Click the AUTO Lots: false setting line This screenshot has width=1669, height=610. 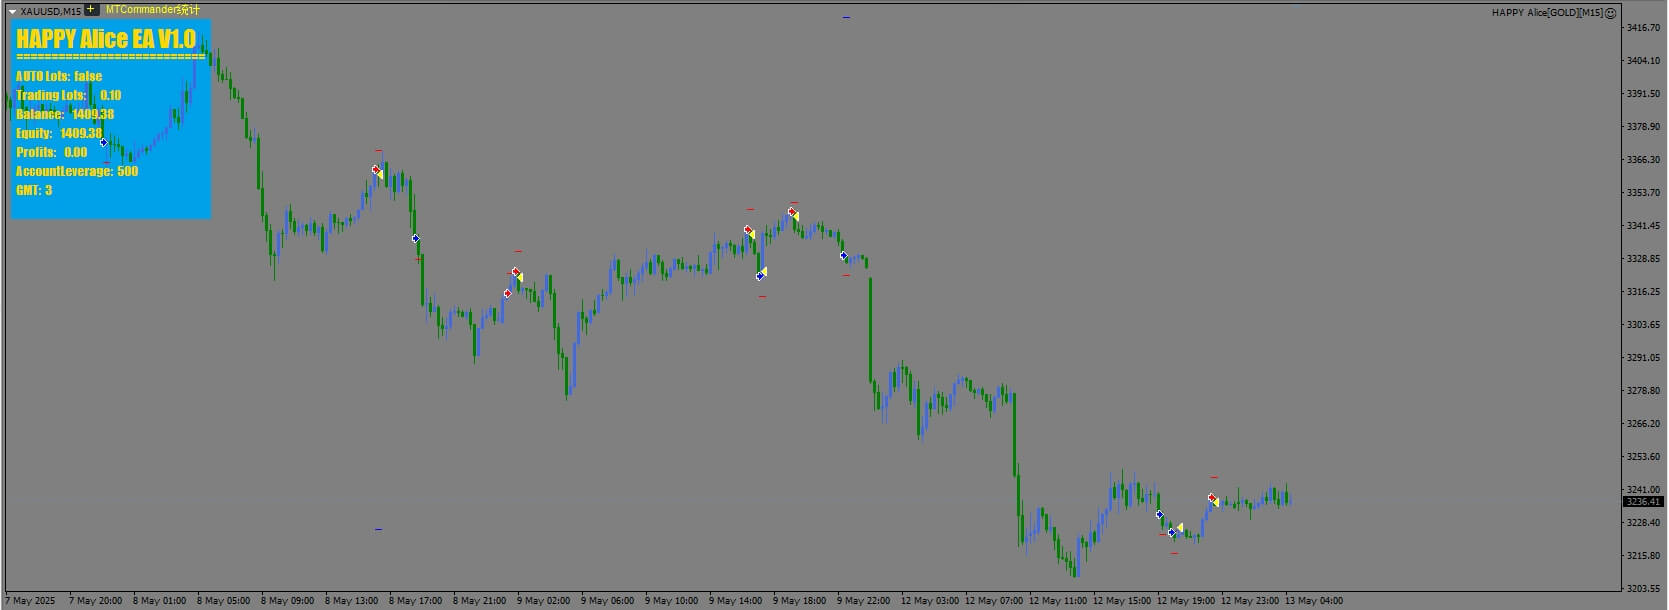[x=59, y=76]
